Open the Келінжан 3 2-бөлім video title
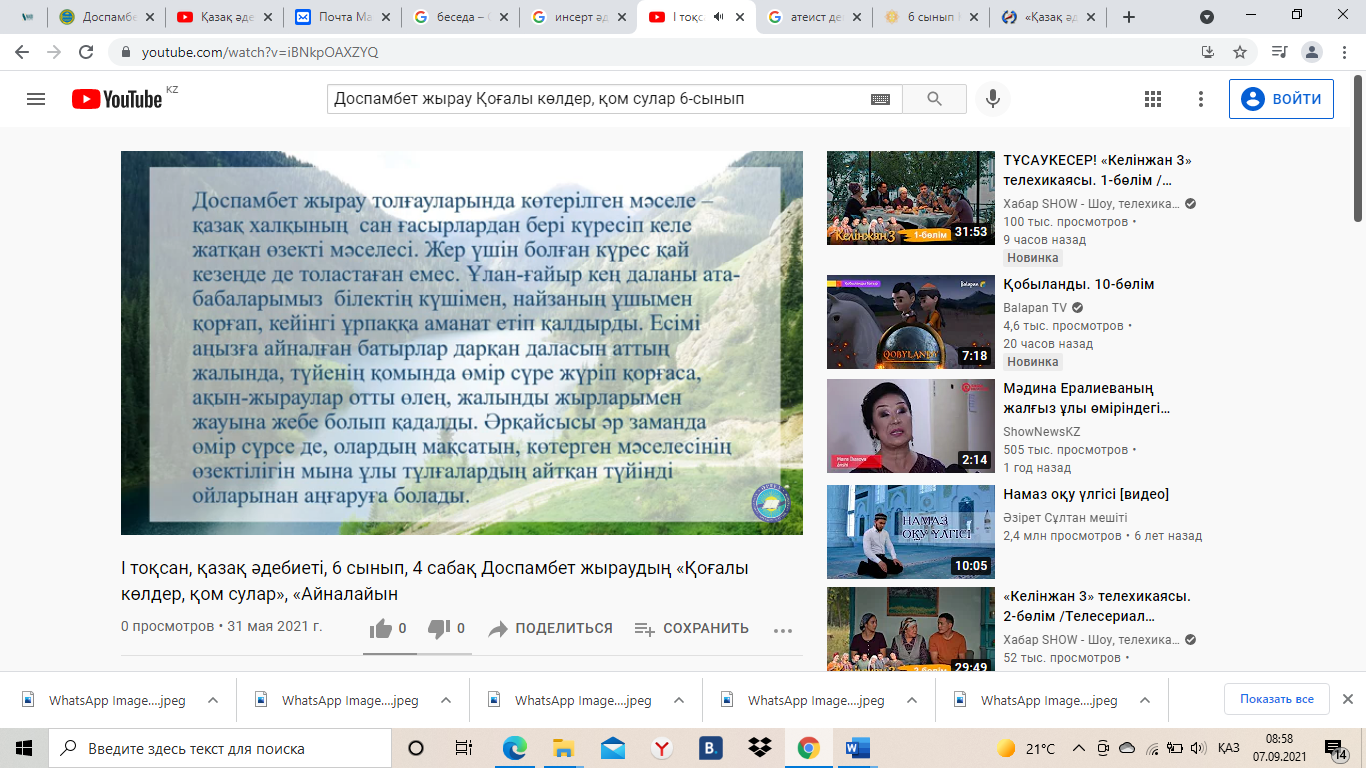Screen dimensions: 1366x768 [1097, 606]
